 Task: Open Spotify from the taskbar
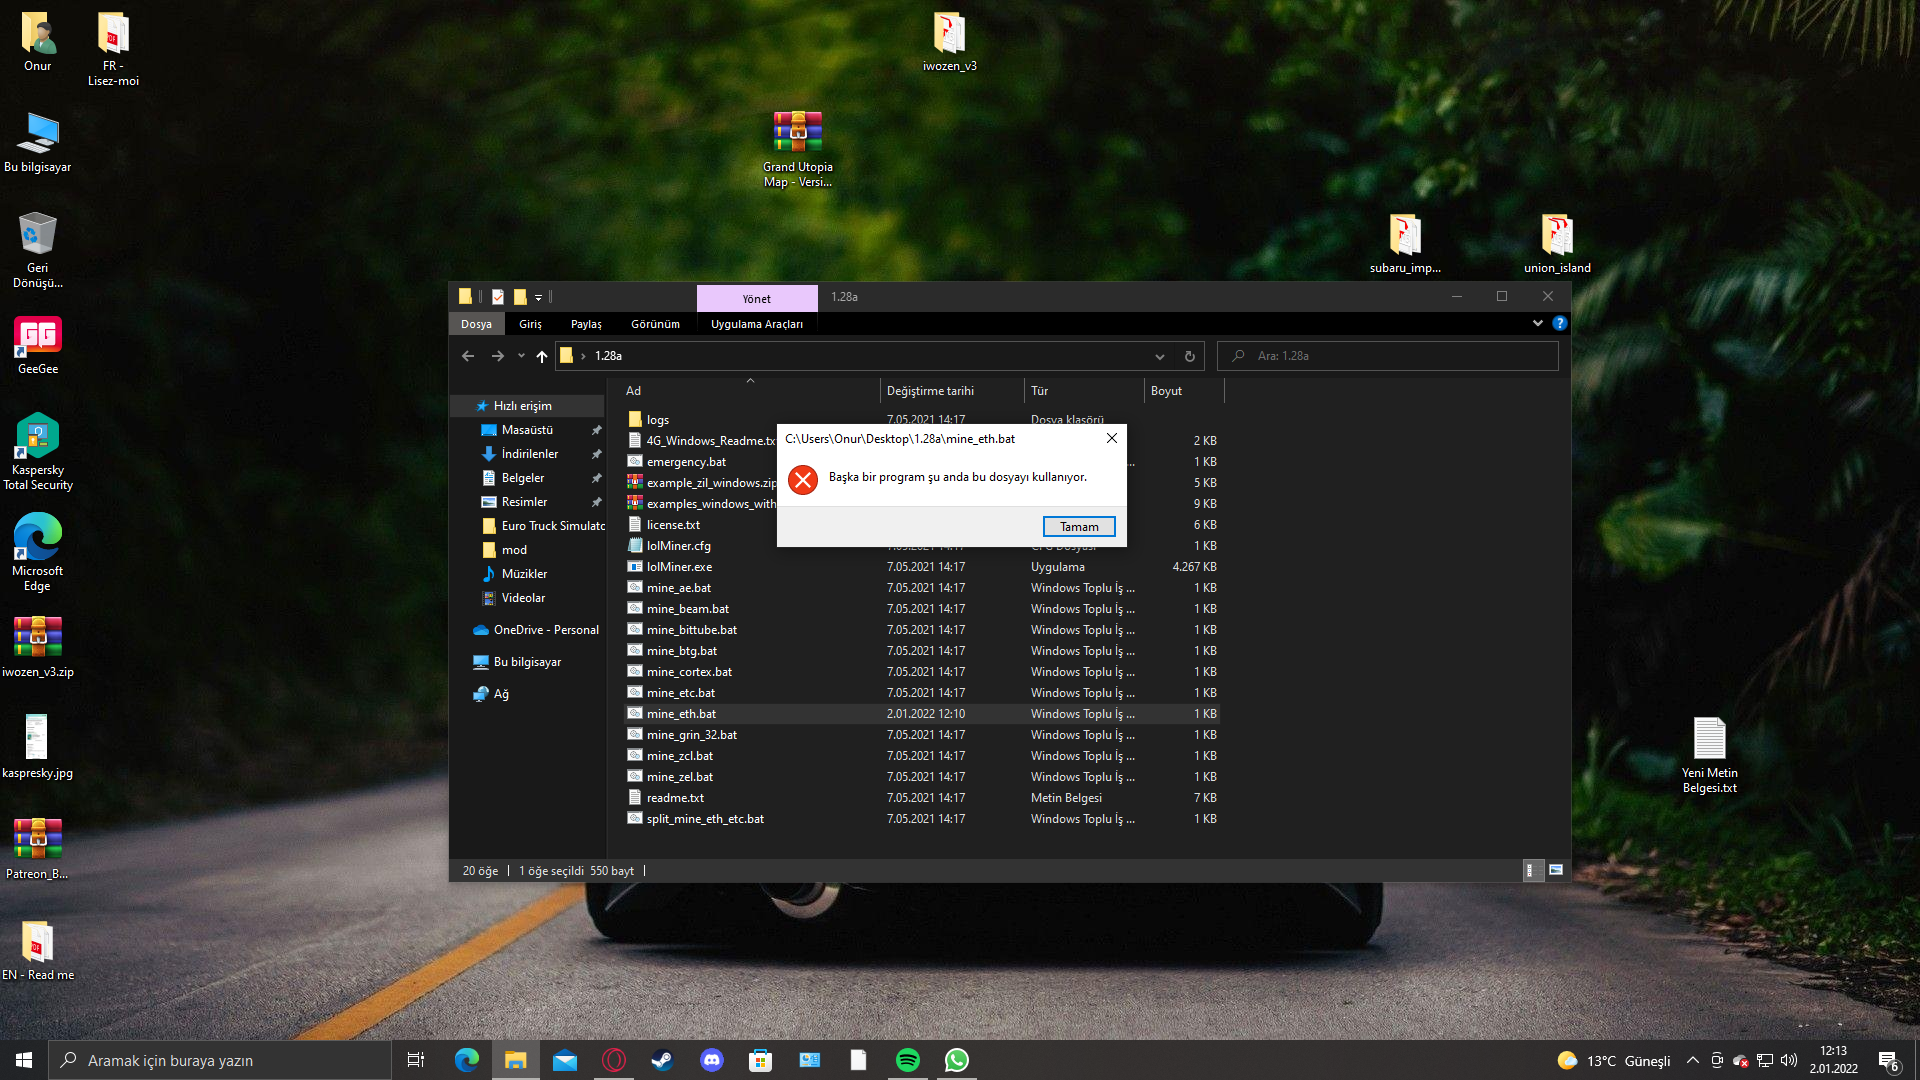pyautogui.click(x=907, y=1060)
